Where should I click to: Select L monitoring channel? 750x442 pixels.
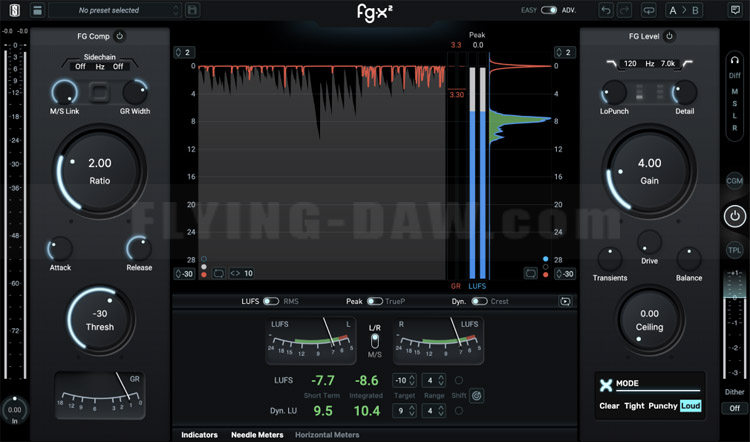735,116
